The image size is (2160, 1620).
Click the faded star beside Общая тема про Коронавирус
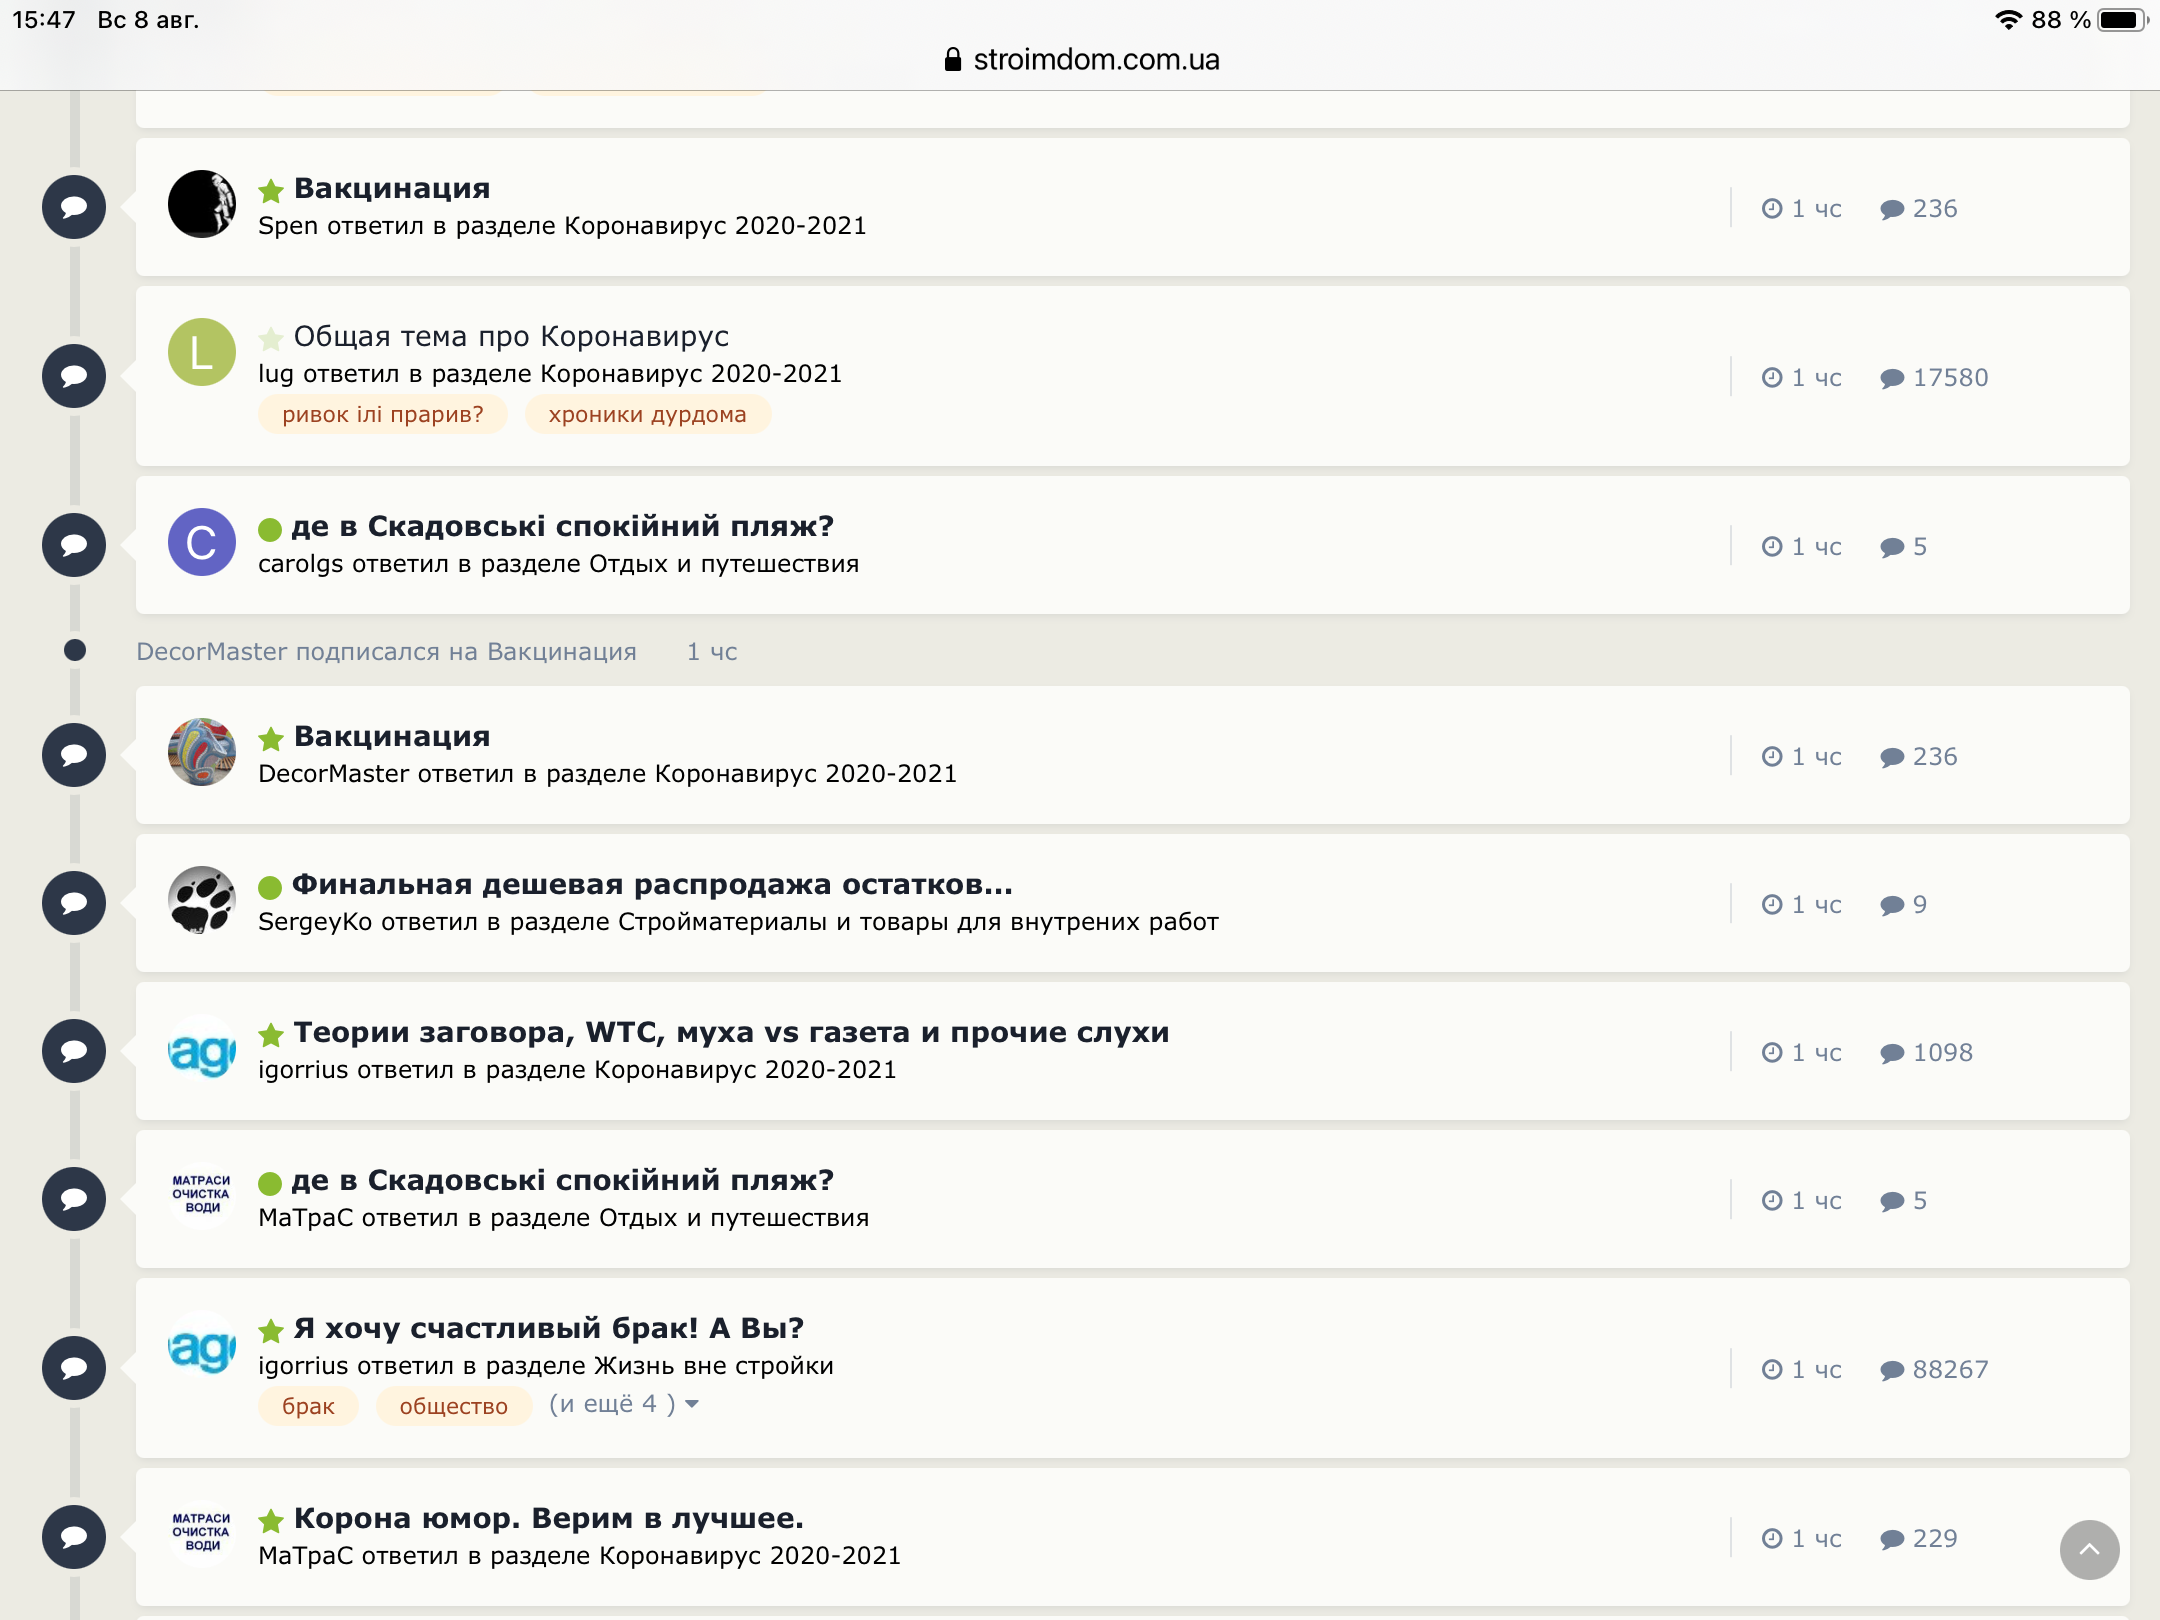[x=271, y=338]
